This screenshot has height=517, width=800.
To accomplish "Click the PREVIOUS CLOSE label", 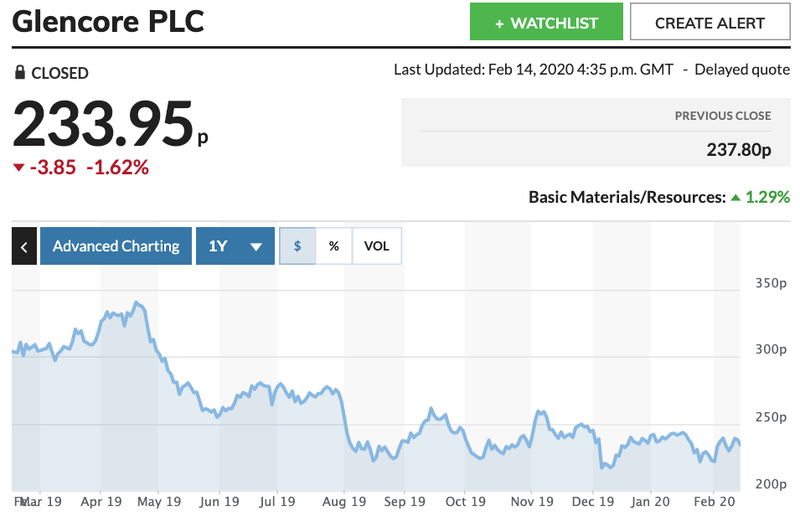I will click(x=723, y=116).
